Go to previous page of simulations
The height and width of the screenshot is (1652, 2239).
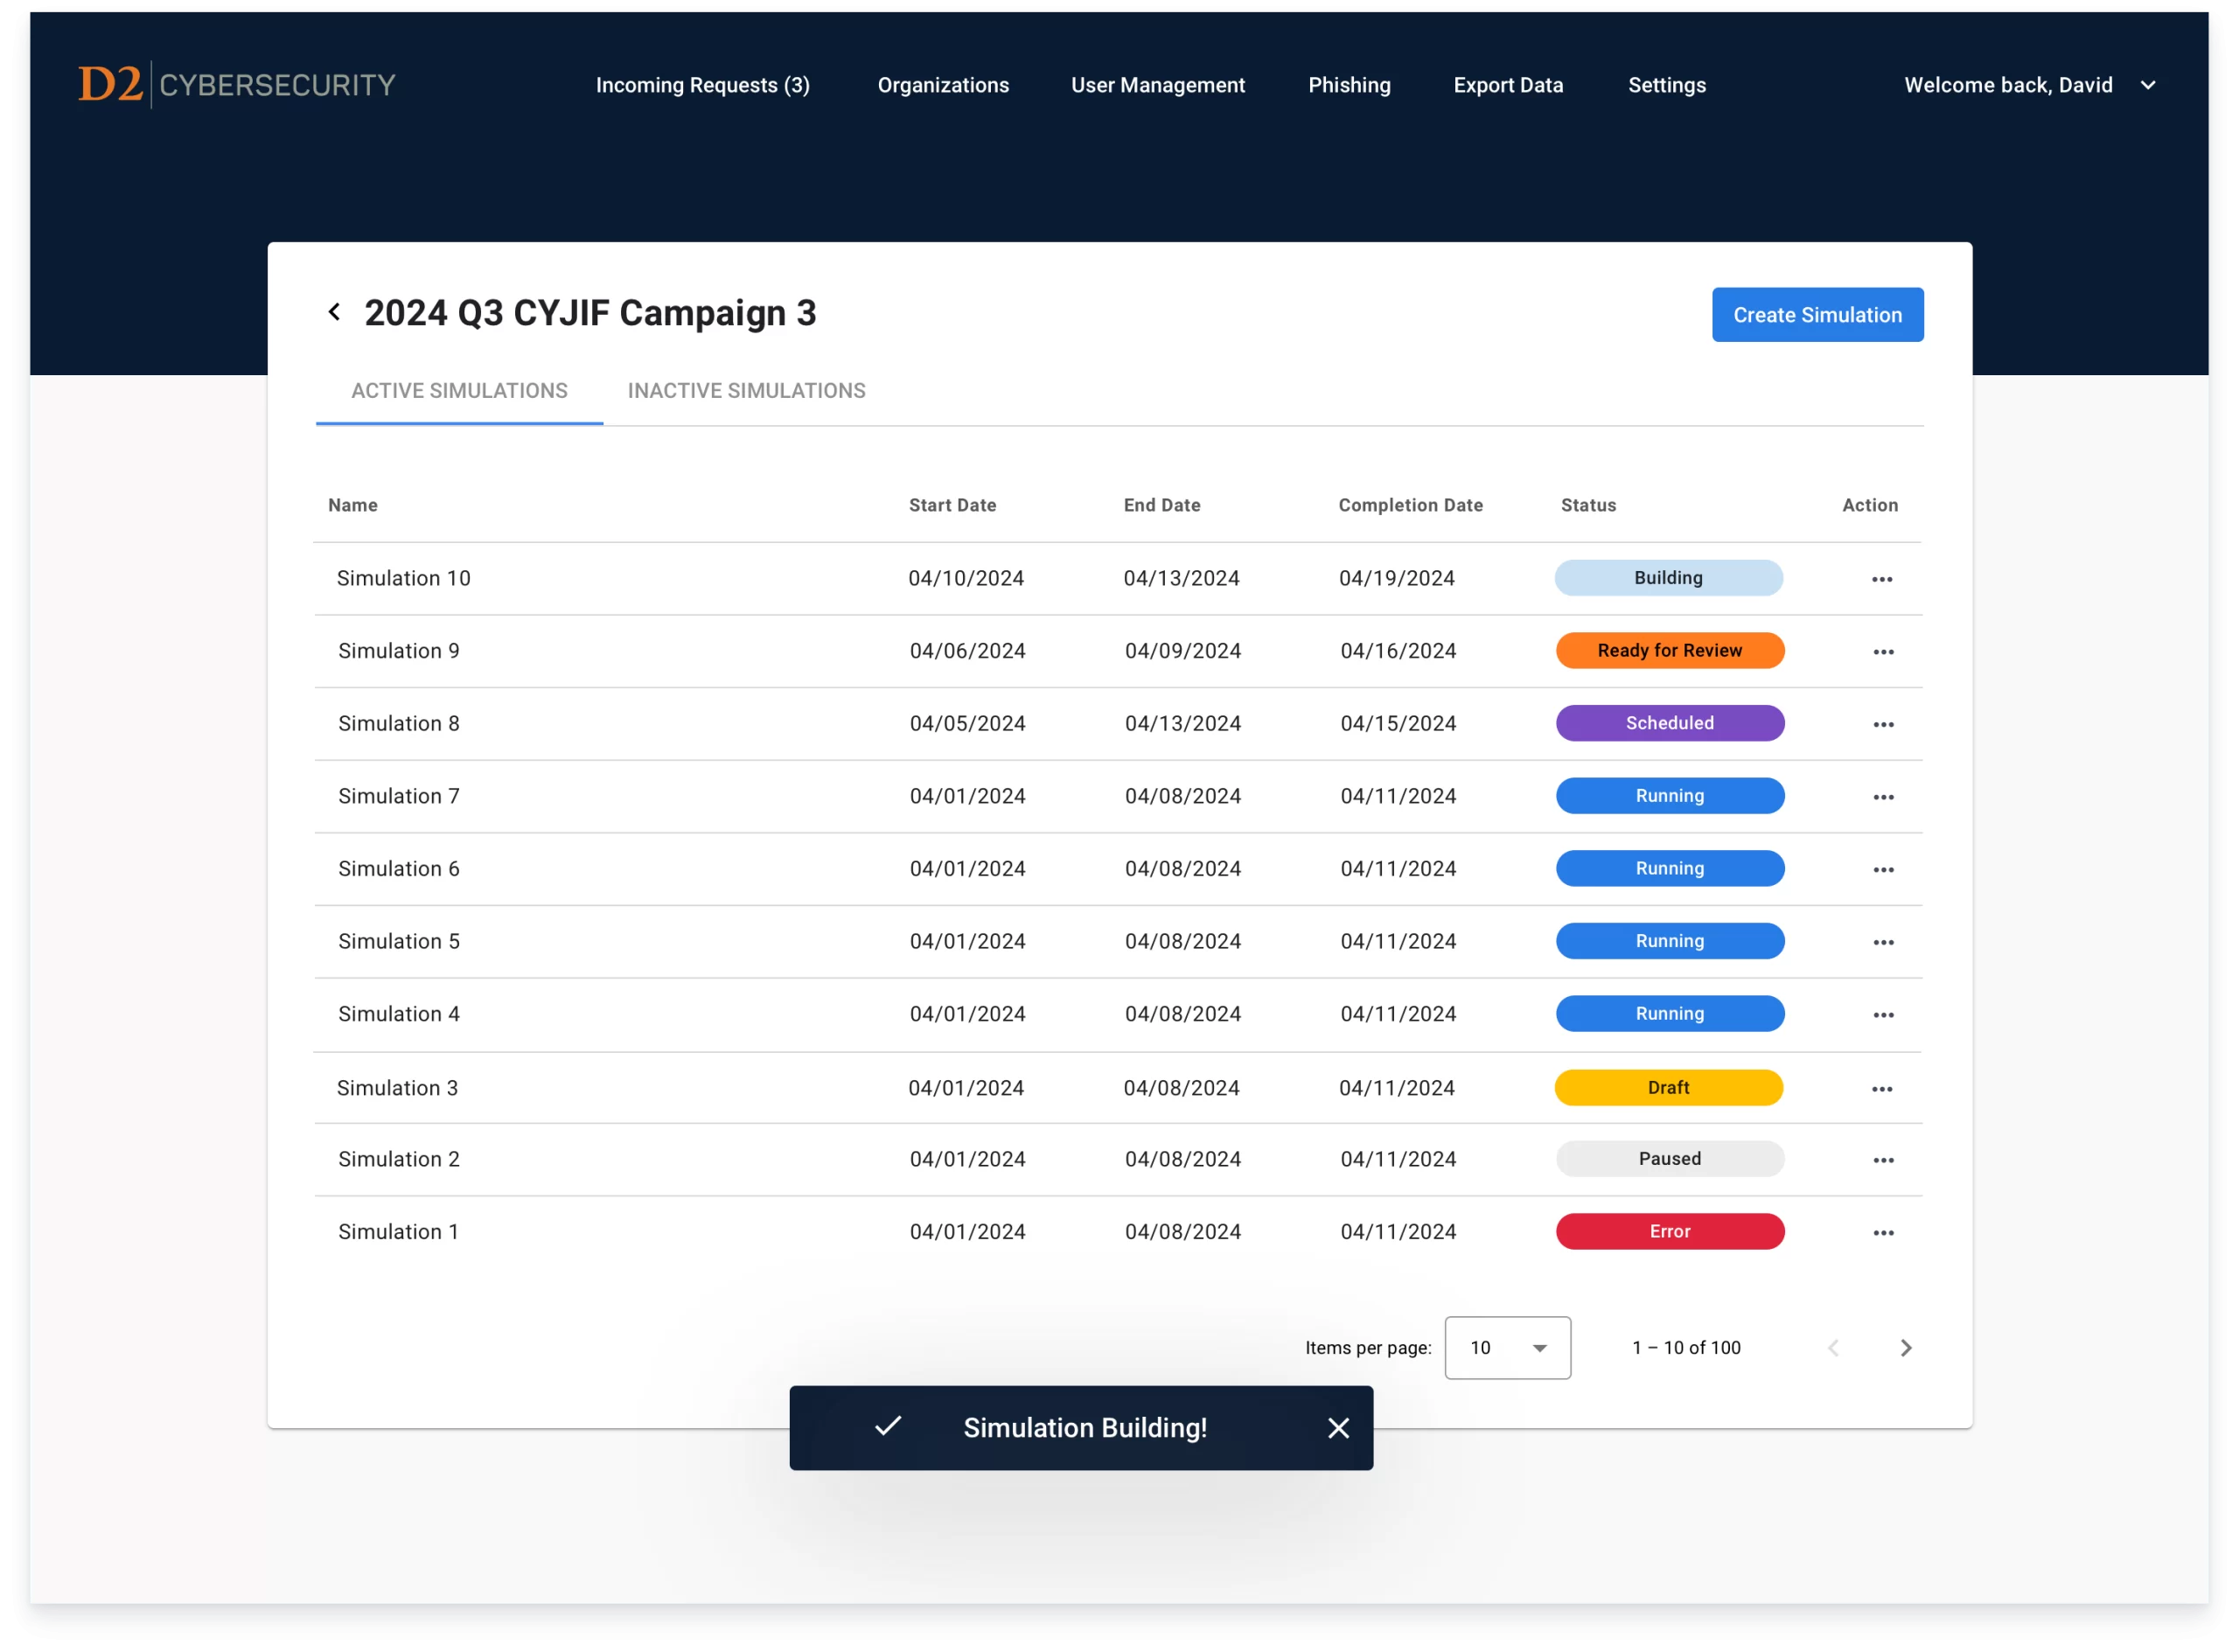1833,1348
